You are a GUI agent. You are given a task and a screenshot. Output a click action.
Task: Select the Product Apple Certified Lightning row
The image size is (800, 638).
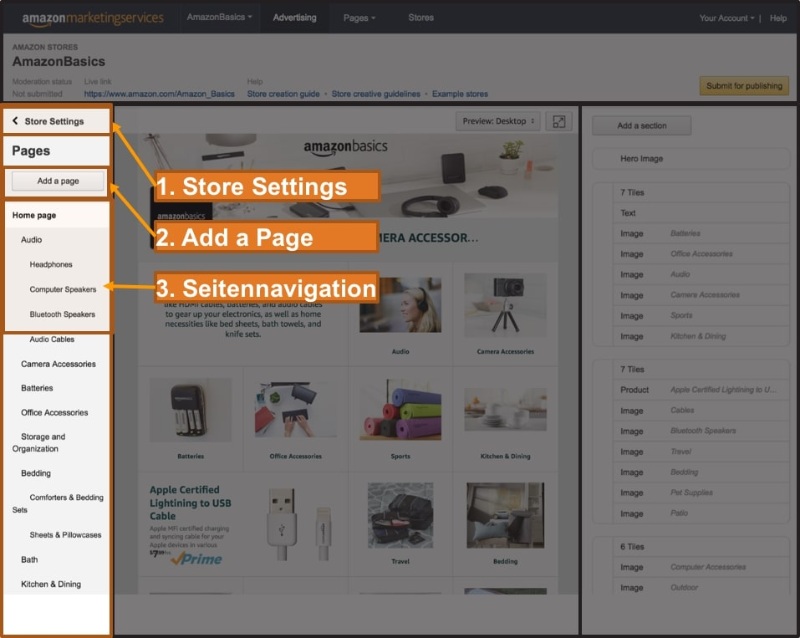point(701,389)
